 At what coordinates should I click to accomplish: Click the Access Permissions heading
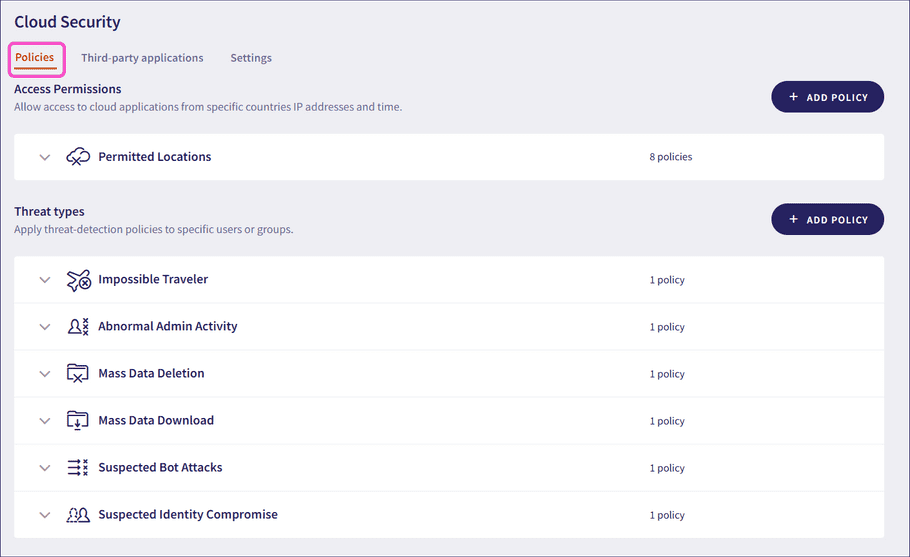[x=67, y=89]
